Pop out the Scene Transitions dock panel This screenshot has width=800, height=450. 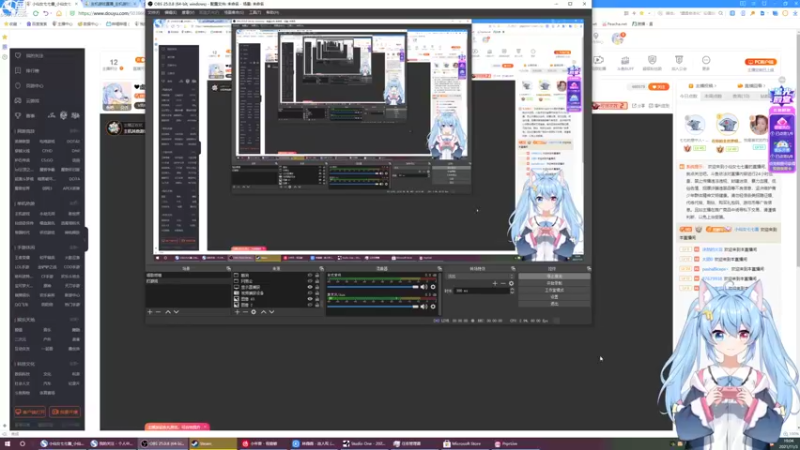click(x=513, y=268)
